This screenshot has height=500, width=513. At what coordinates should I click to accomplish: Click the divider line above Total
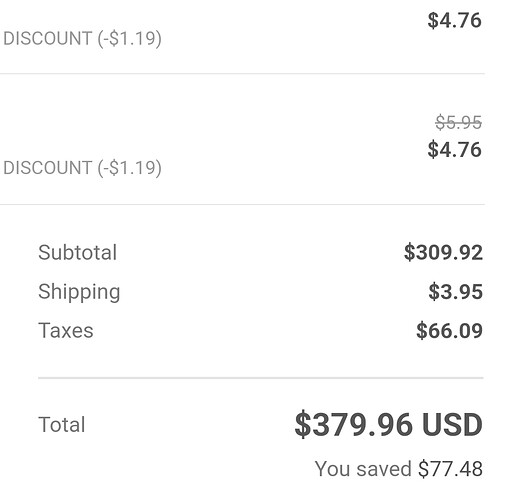(261, 378)
